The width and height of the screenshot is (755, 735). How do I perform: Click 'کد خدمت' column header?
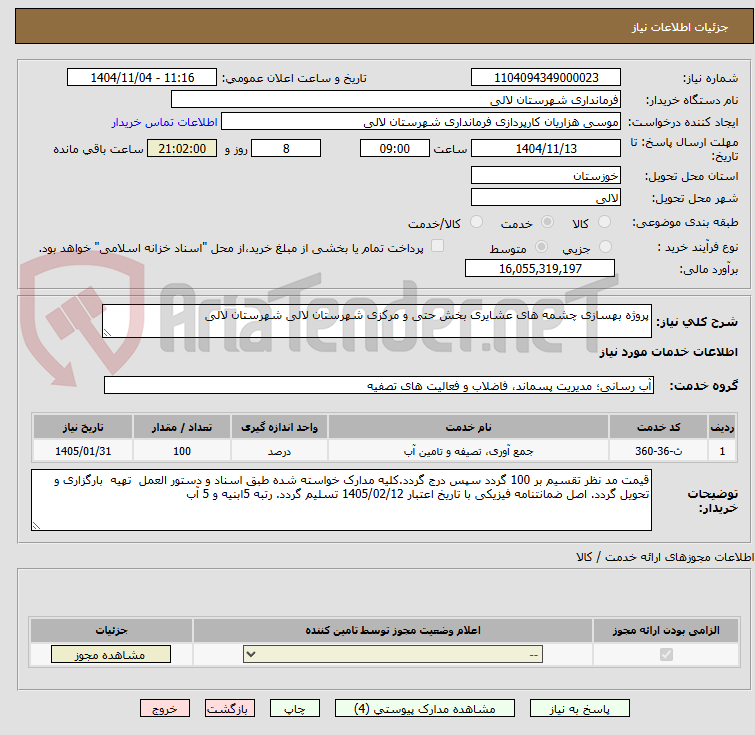(658, 427)
